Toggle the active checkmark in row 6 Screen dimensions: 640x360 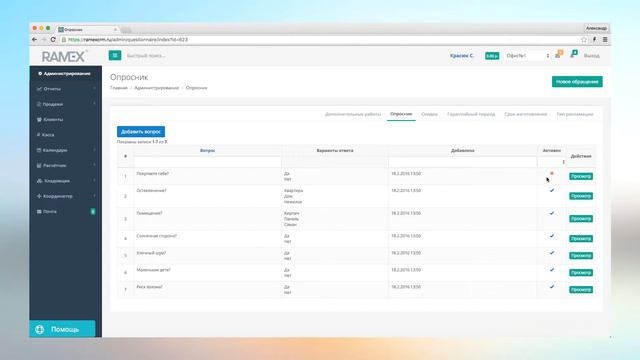[x=551, y=270]
